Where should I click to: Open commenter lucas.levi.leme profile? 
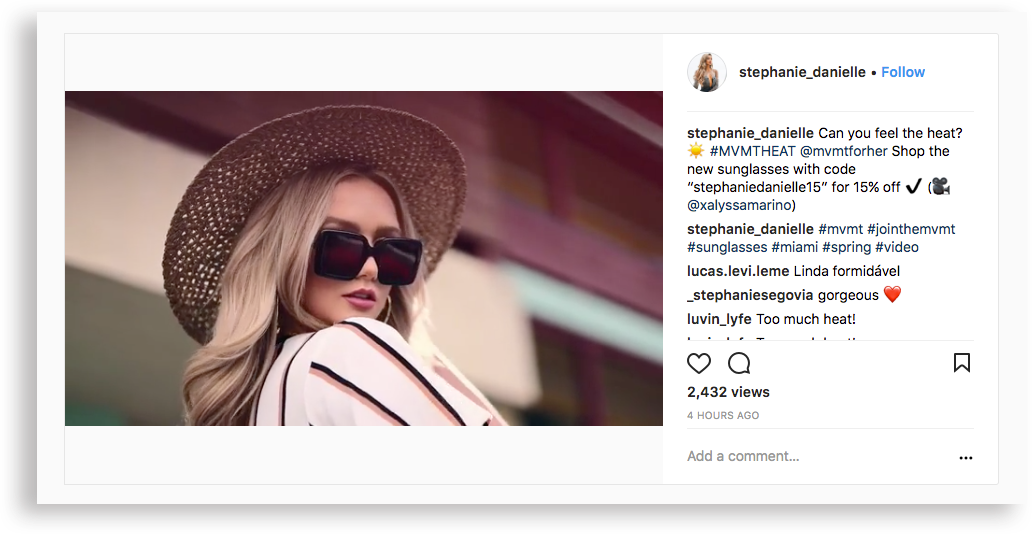click(x=738, y=271)
